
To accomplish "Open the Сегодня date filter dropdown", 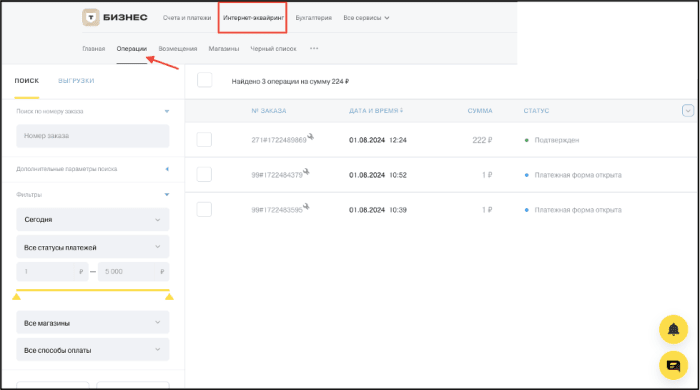I will (x=93, y=220).
